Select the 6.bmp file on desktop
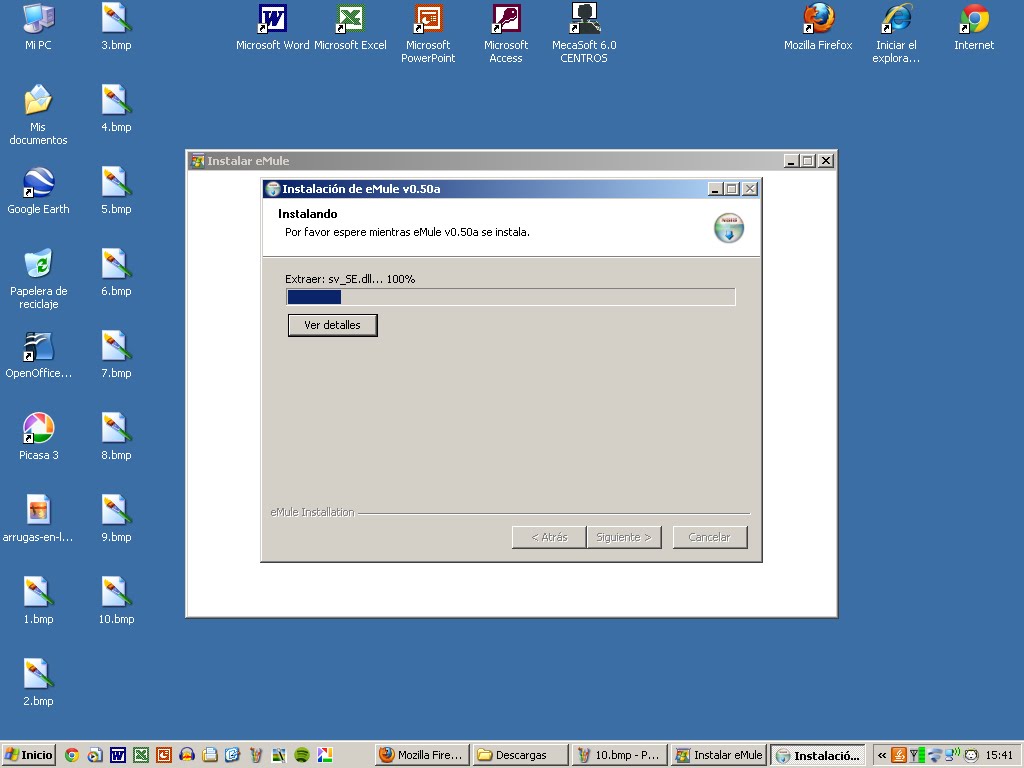The image size is (1024, 768). coord(116,273)
